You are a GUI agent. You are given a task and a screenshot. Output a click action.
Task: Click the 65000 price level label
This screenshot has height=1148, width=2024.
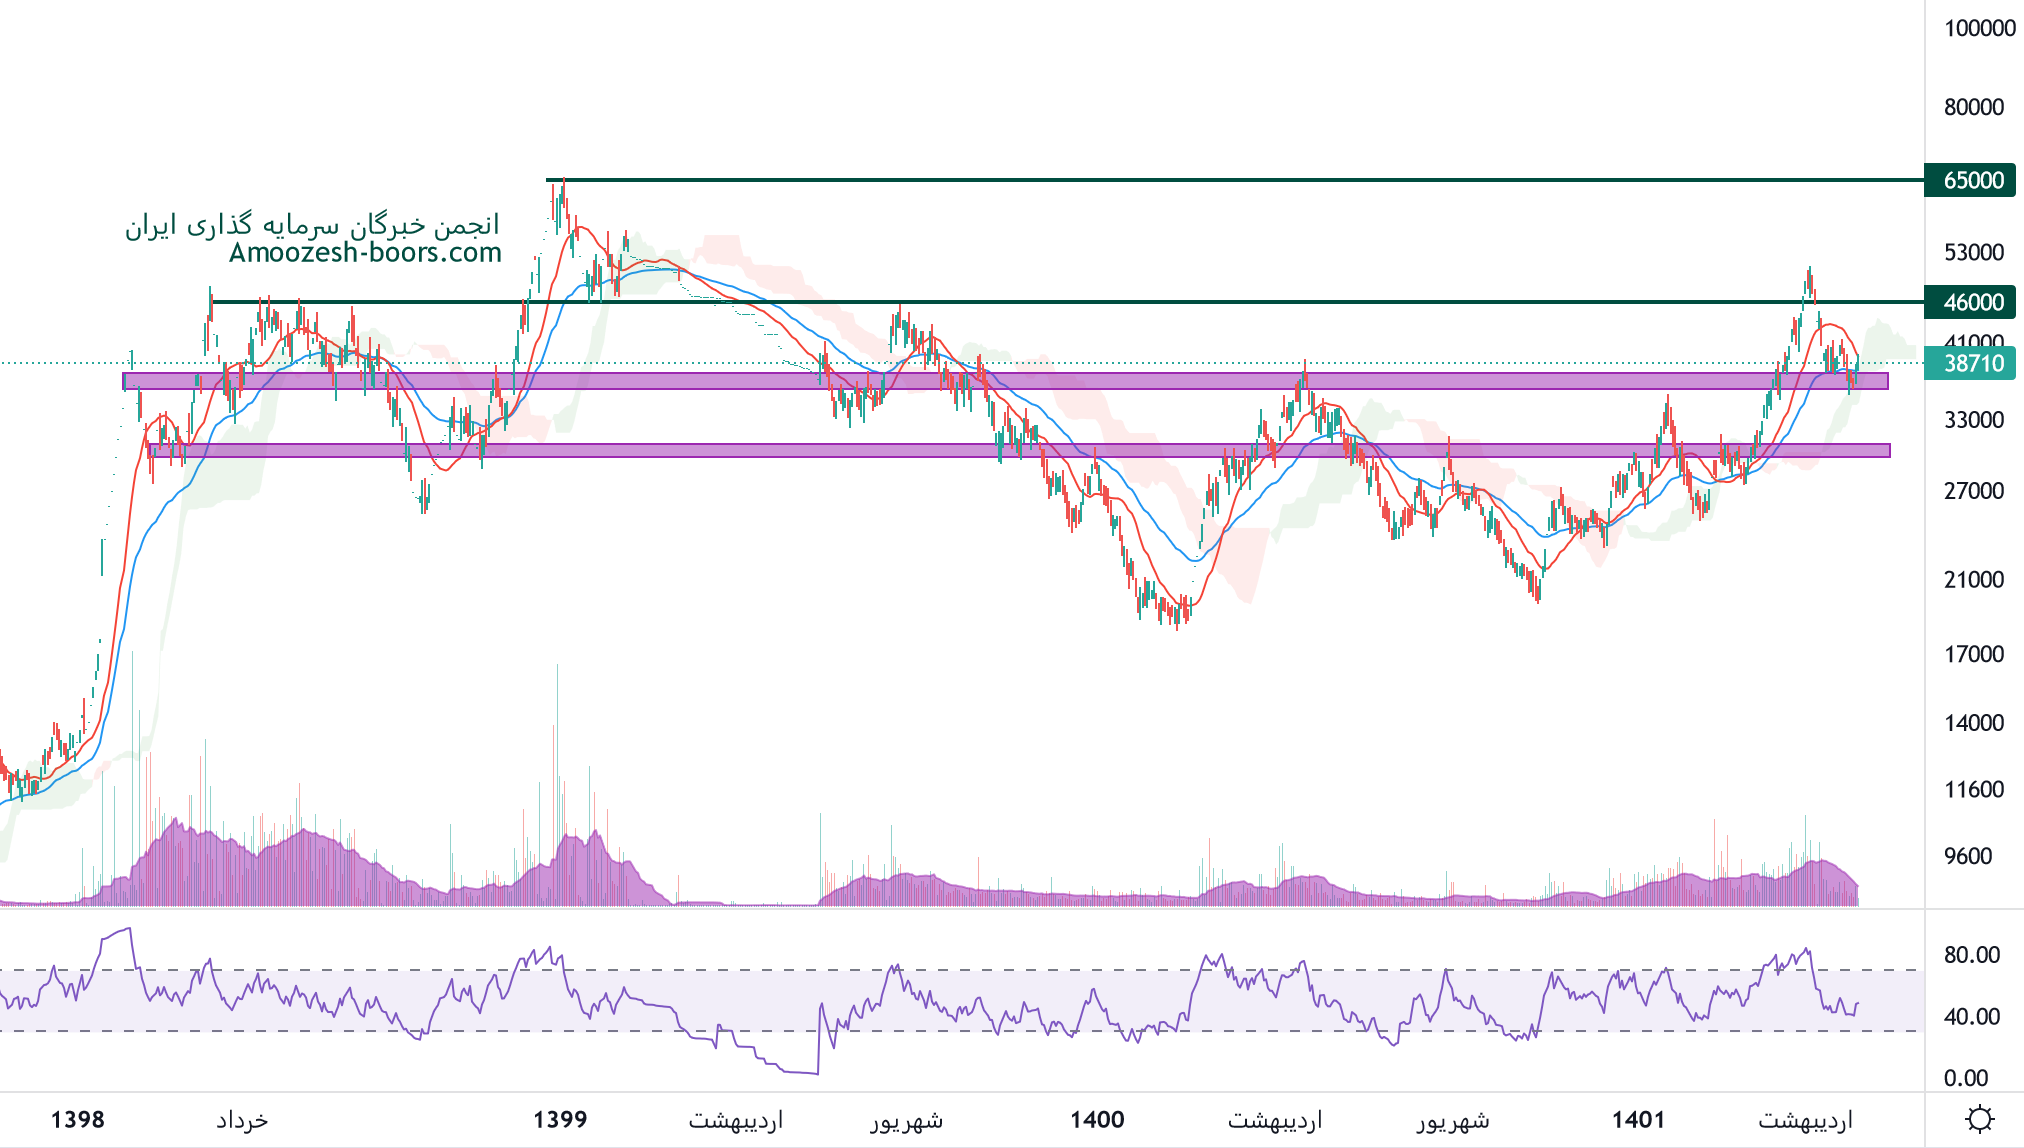click(x=1972, y=180)
